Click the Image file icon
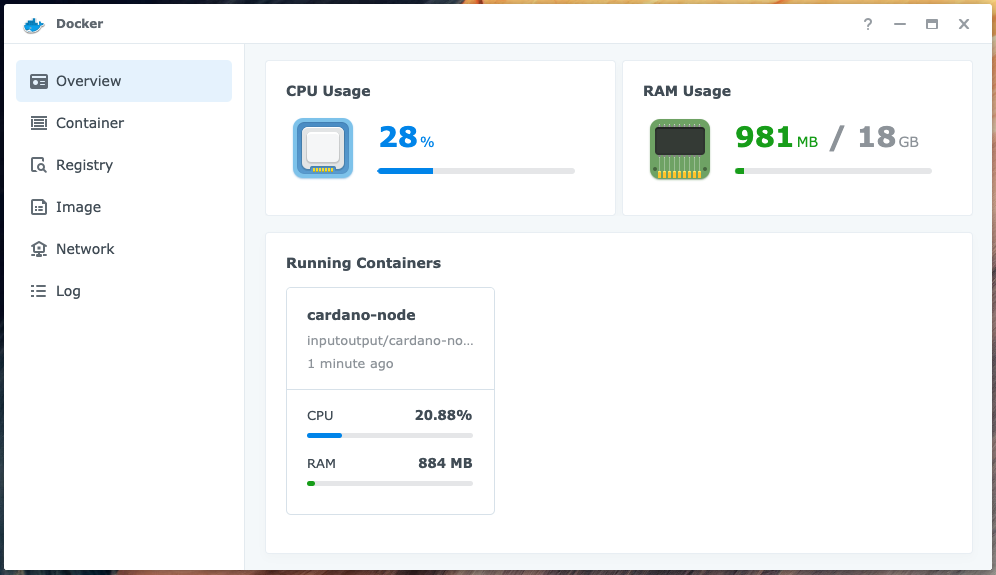996x575 pixels. 39,207
